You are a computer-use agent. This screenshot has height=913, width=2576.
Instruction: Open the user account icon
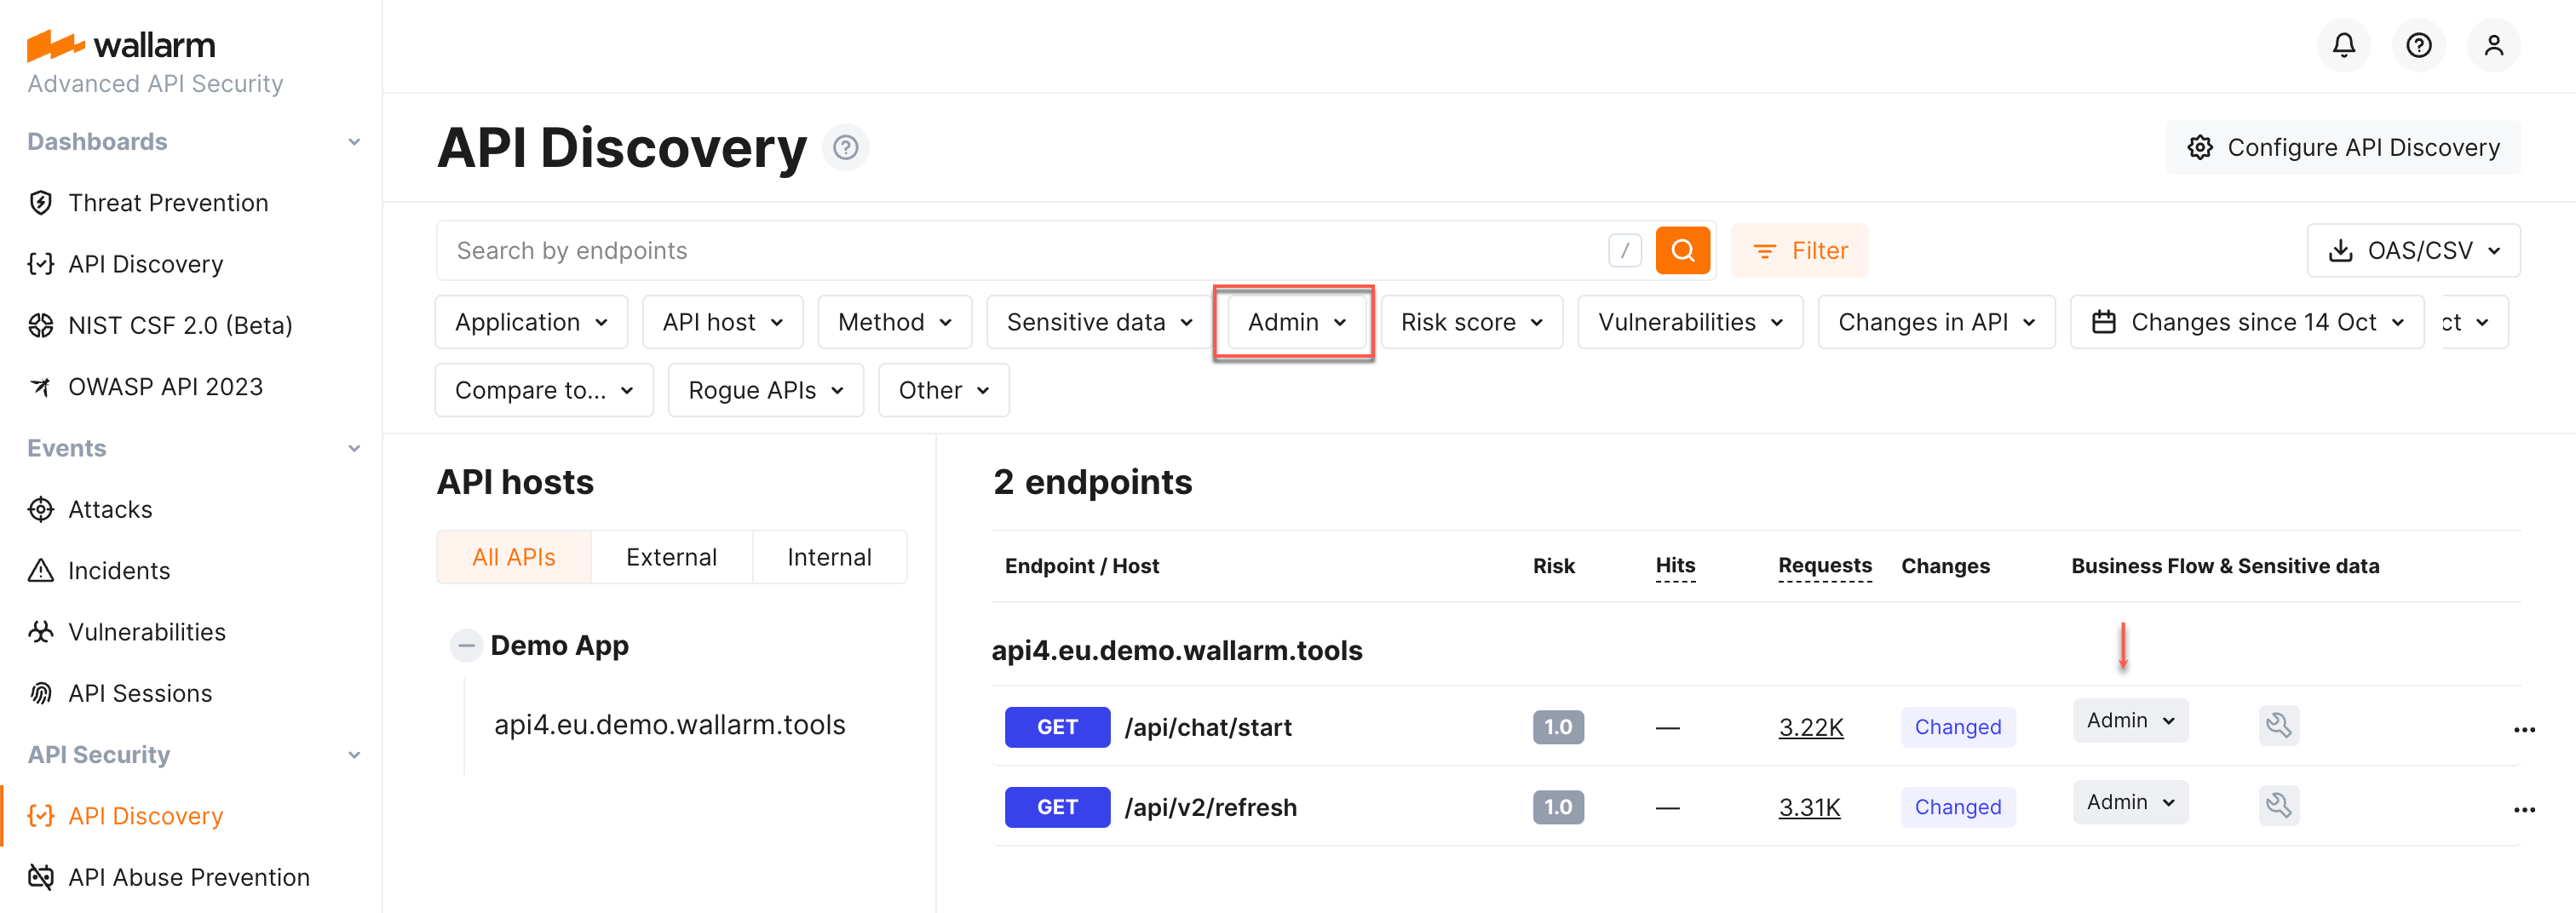point(2494,45)
